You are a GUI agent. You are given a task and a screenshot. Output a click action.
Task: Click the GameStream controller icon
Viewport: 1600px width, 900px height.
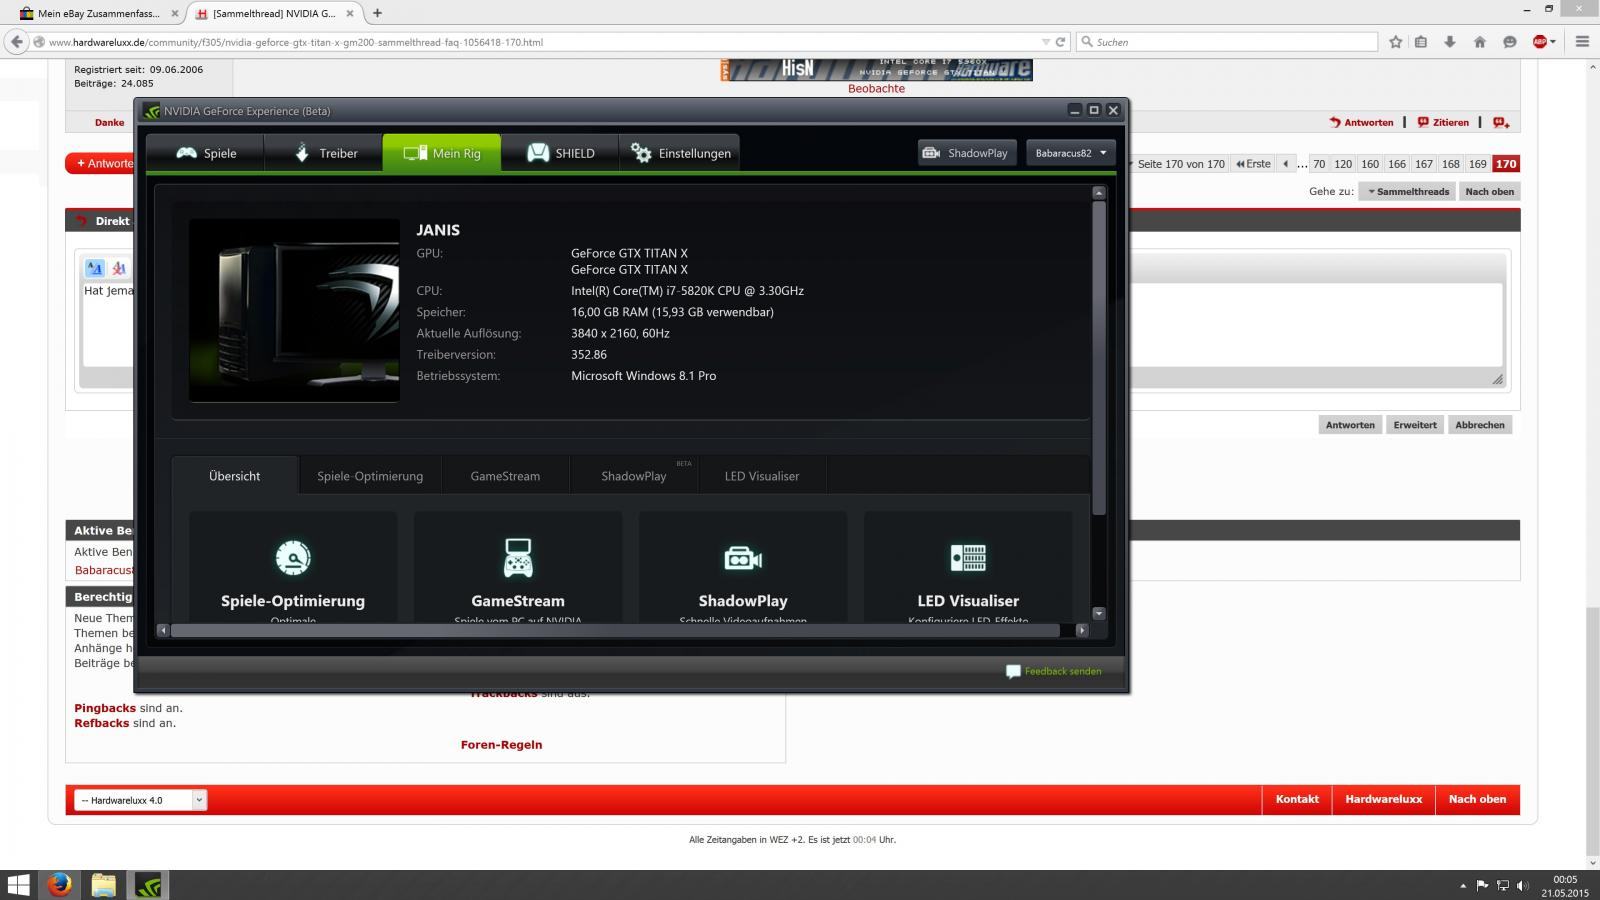click(518, 558)
